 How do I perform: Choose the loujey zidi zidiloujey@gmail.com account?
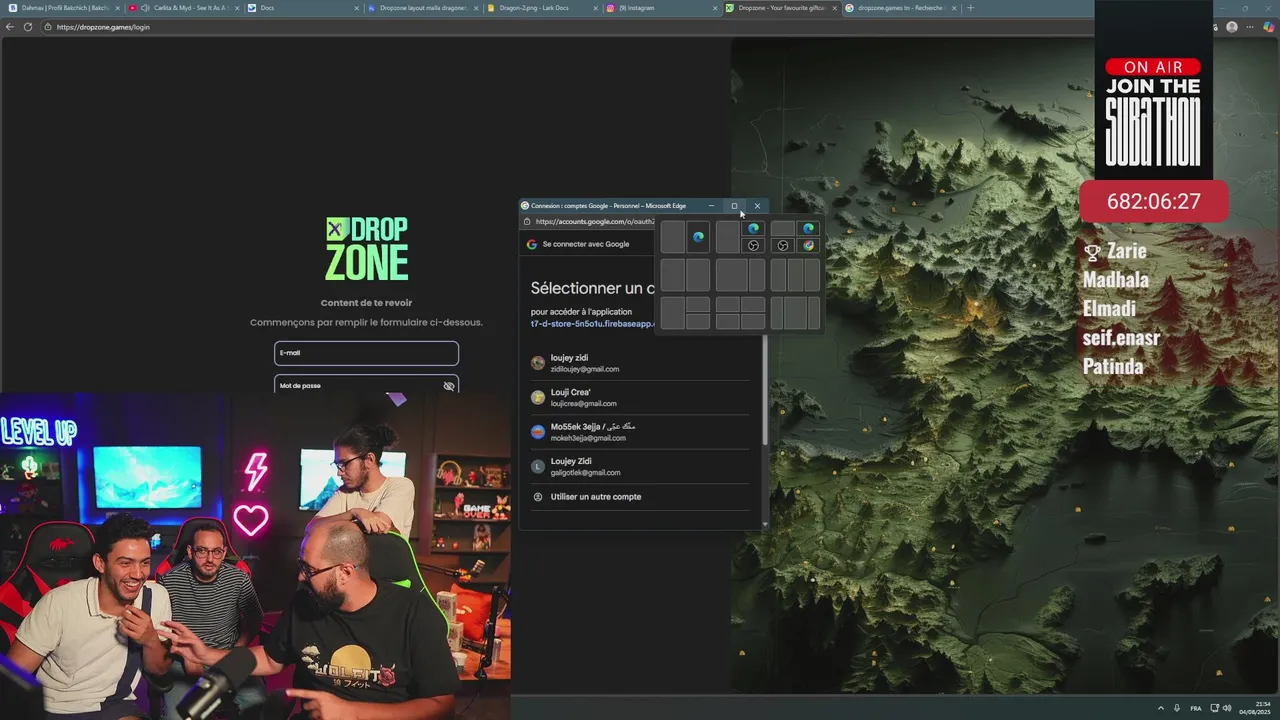[640, 363]
